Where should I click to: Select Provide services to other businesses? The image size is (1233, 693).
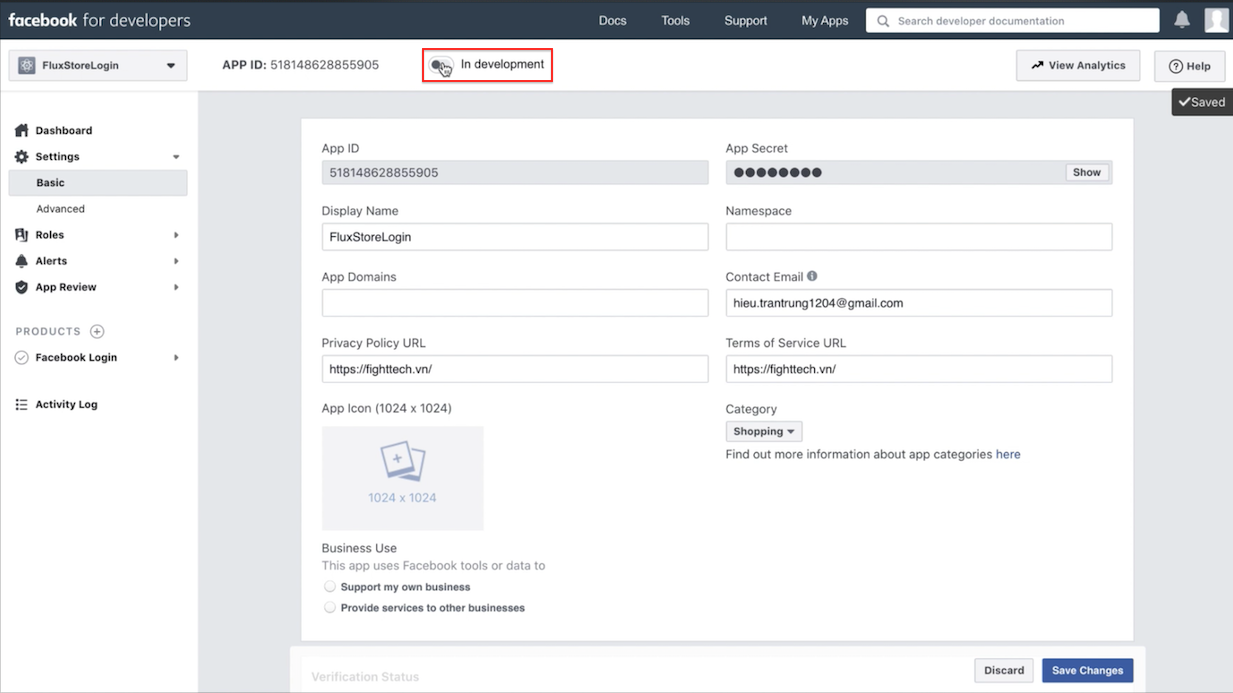330,608
